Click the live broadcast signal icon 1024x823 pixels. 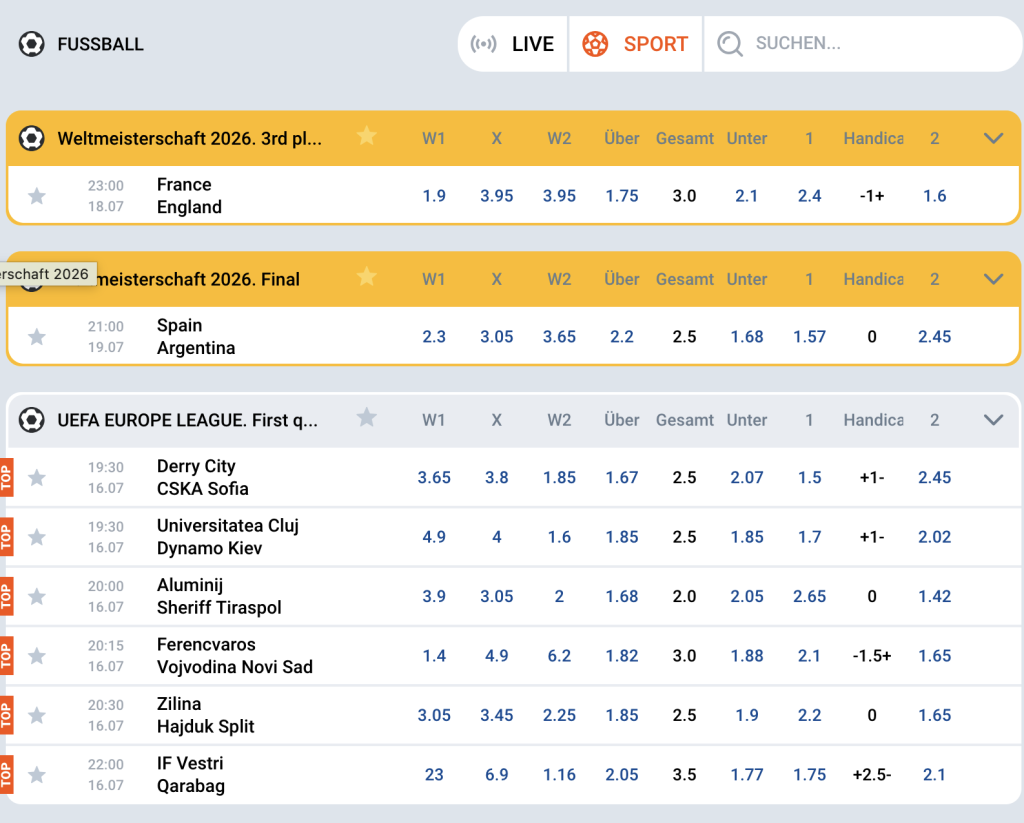click(483, 44)
